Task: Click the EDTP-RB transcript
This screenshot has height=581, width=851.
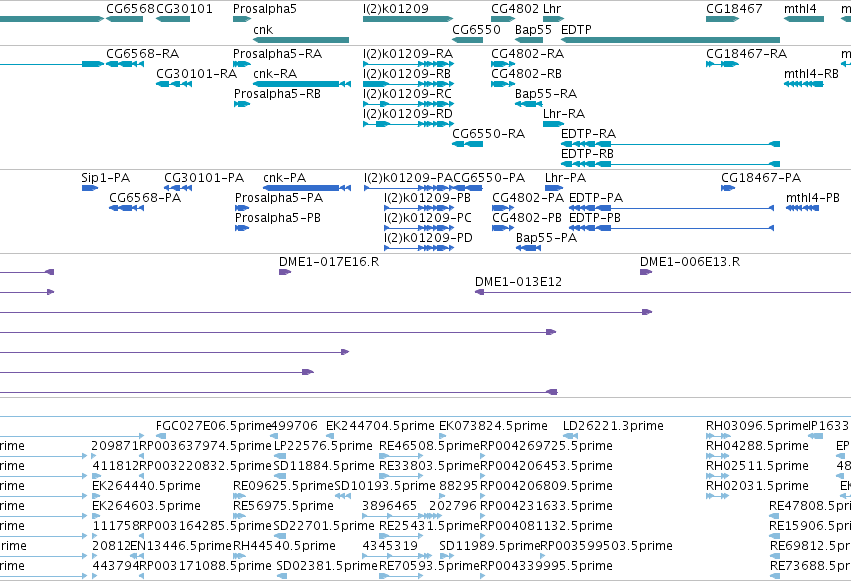Action: [x=670, y=164]
